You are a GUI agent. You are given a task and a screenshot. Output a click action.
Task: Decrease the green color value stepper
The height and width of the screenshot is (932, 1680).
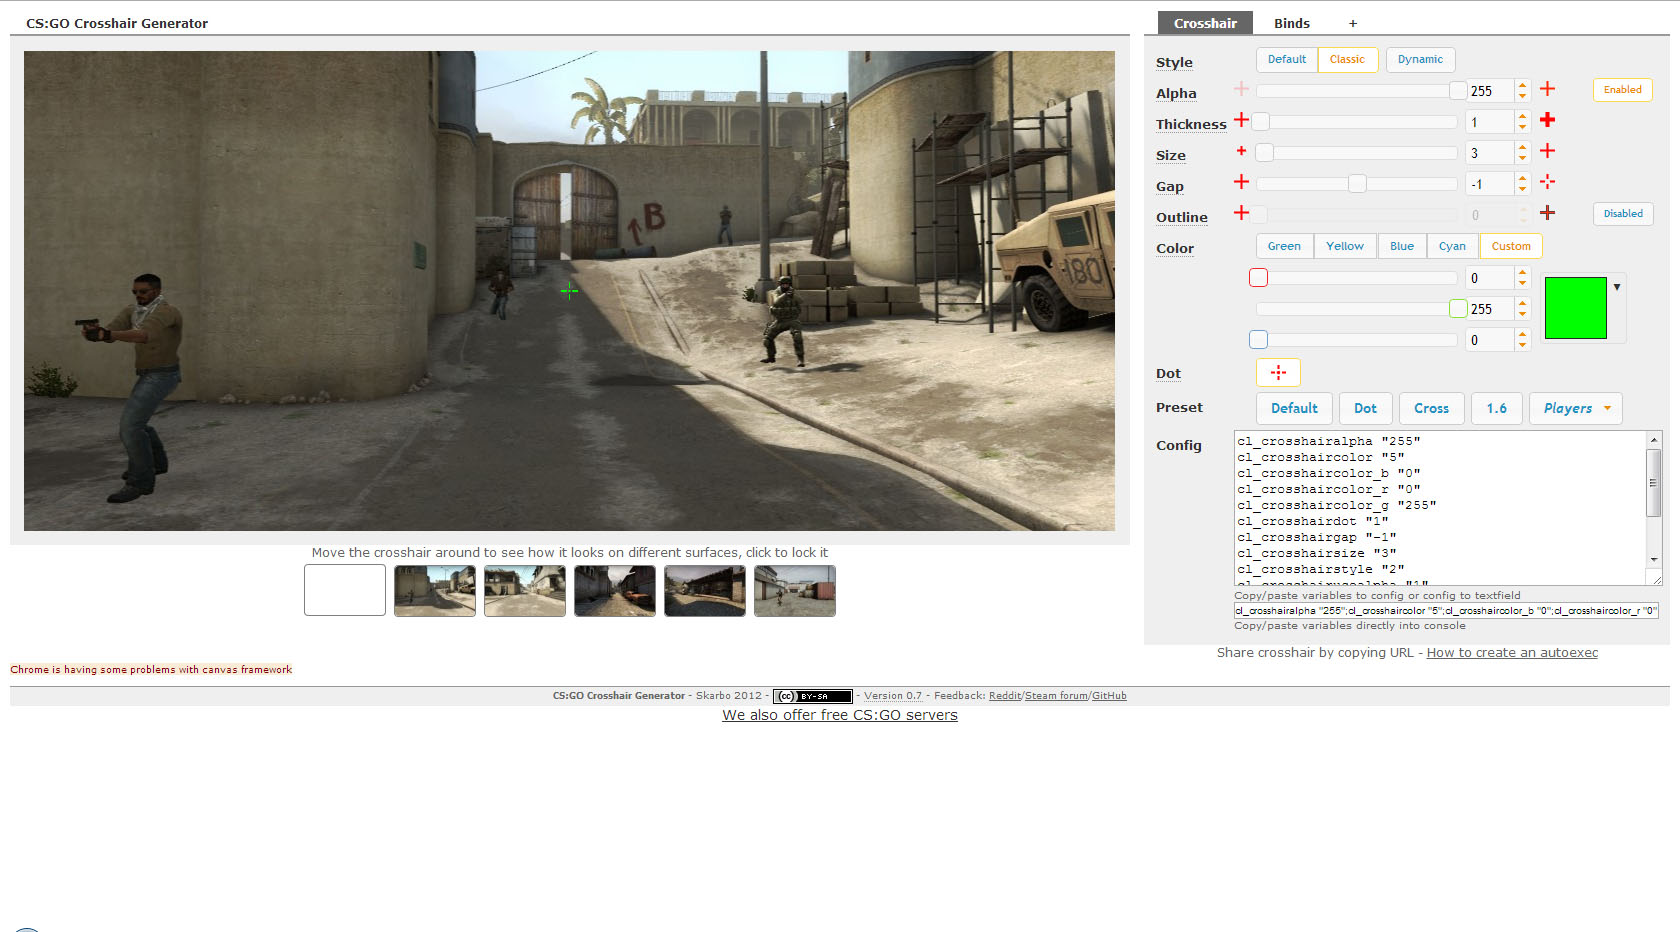[1522, 314]
